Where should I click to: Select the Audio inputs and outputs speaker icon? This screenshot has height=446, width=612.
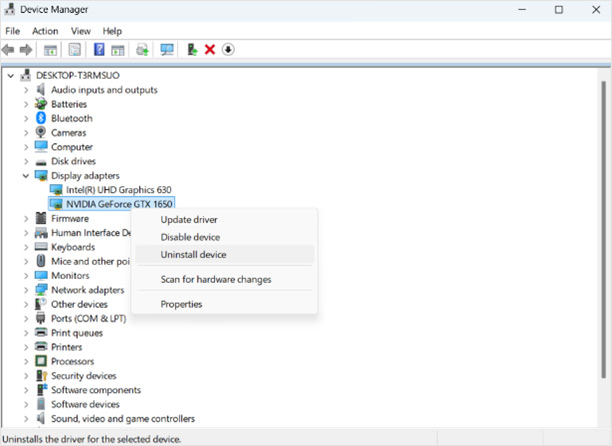41,89
